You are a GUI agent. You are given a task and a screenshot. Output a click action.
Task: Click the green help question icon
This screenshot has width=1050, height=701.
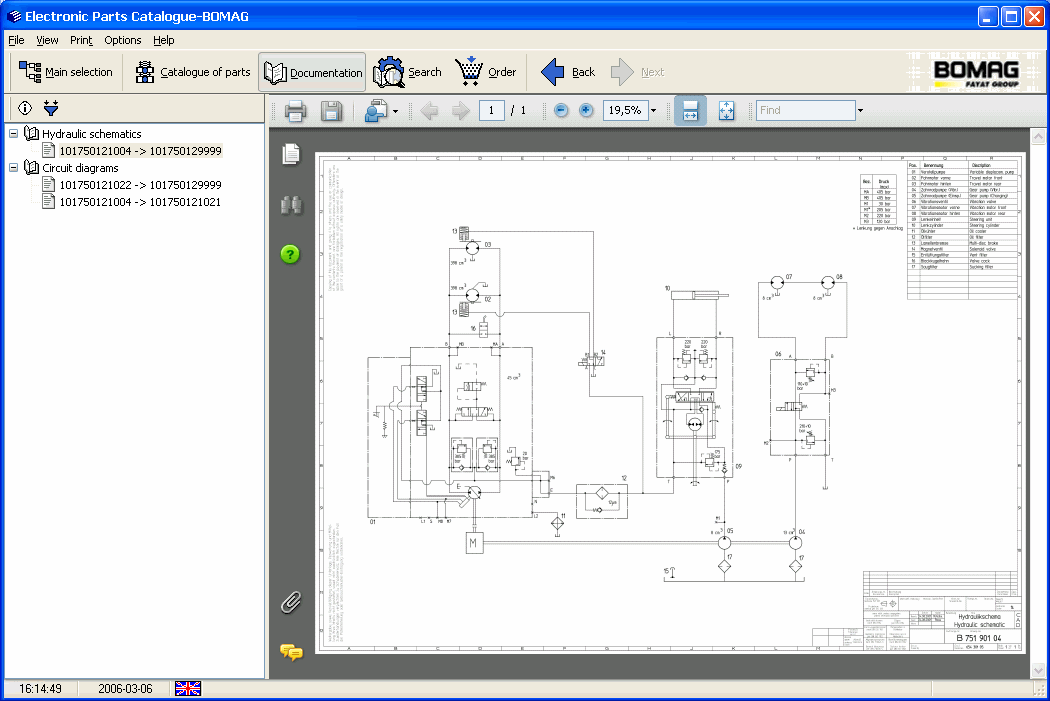point(290,254)
